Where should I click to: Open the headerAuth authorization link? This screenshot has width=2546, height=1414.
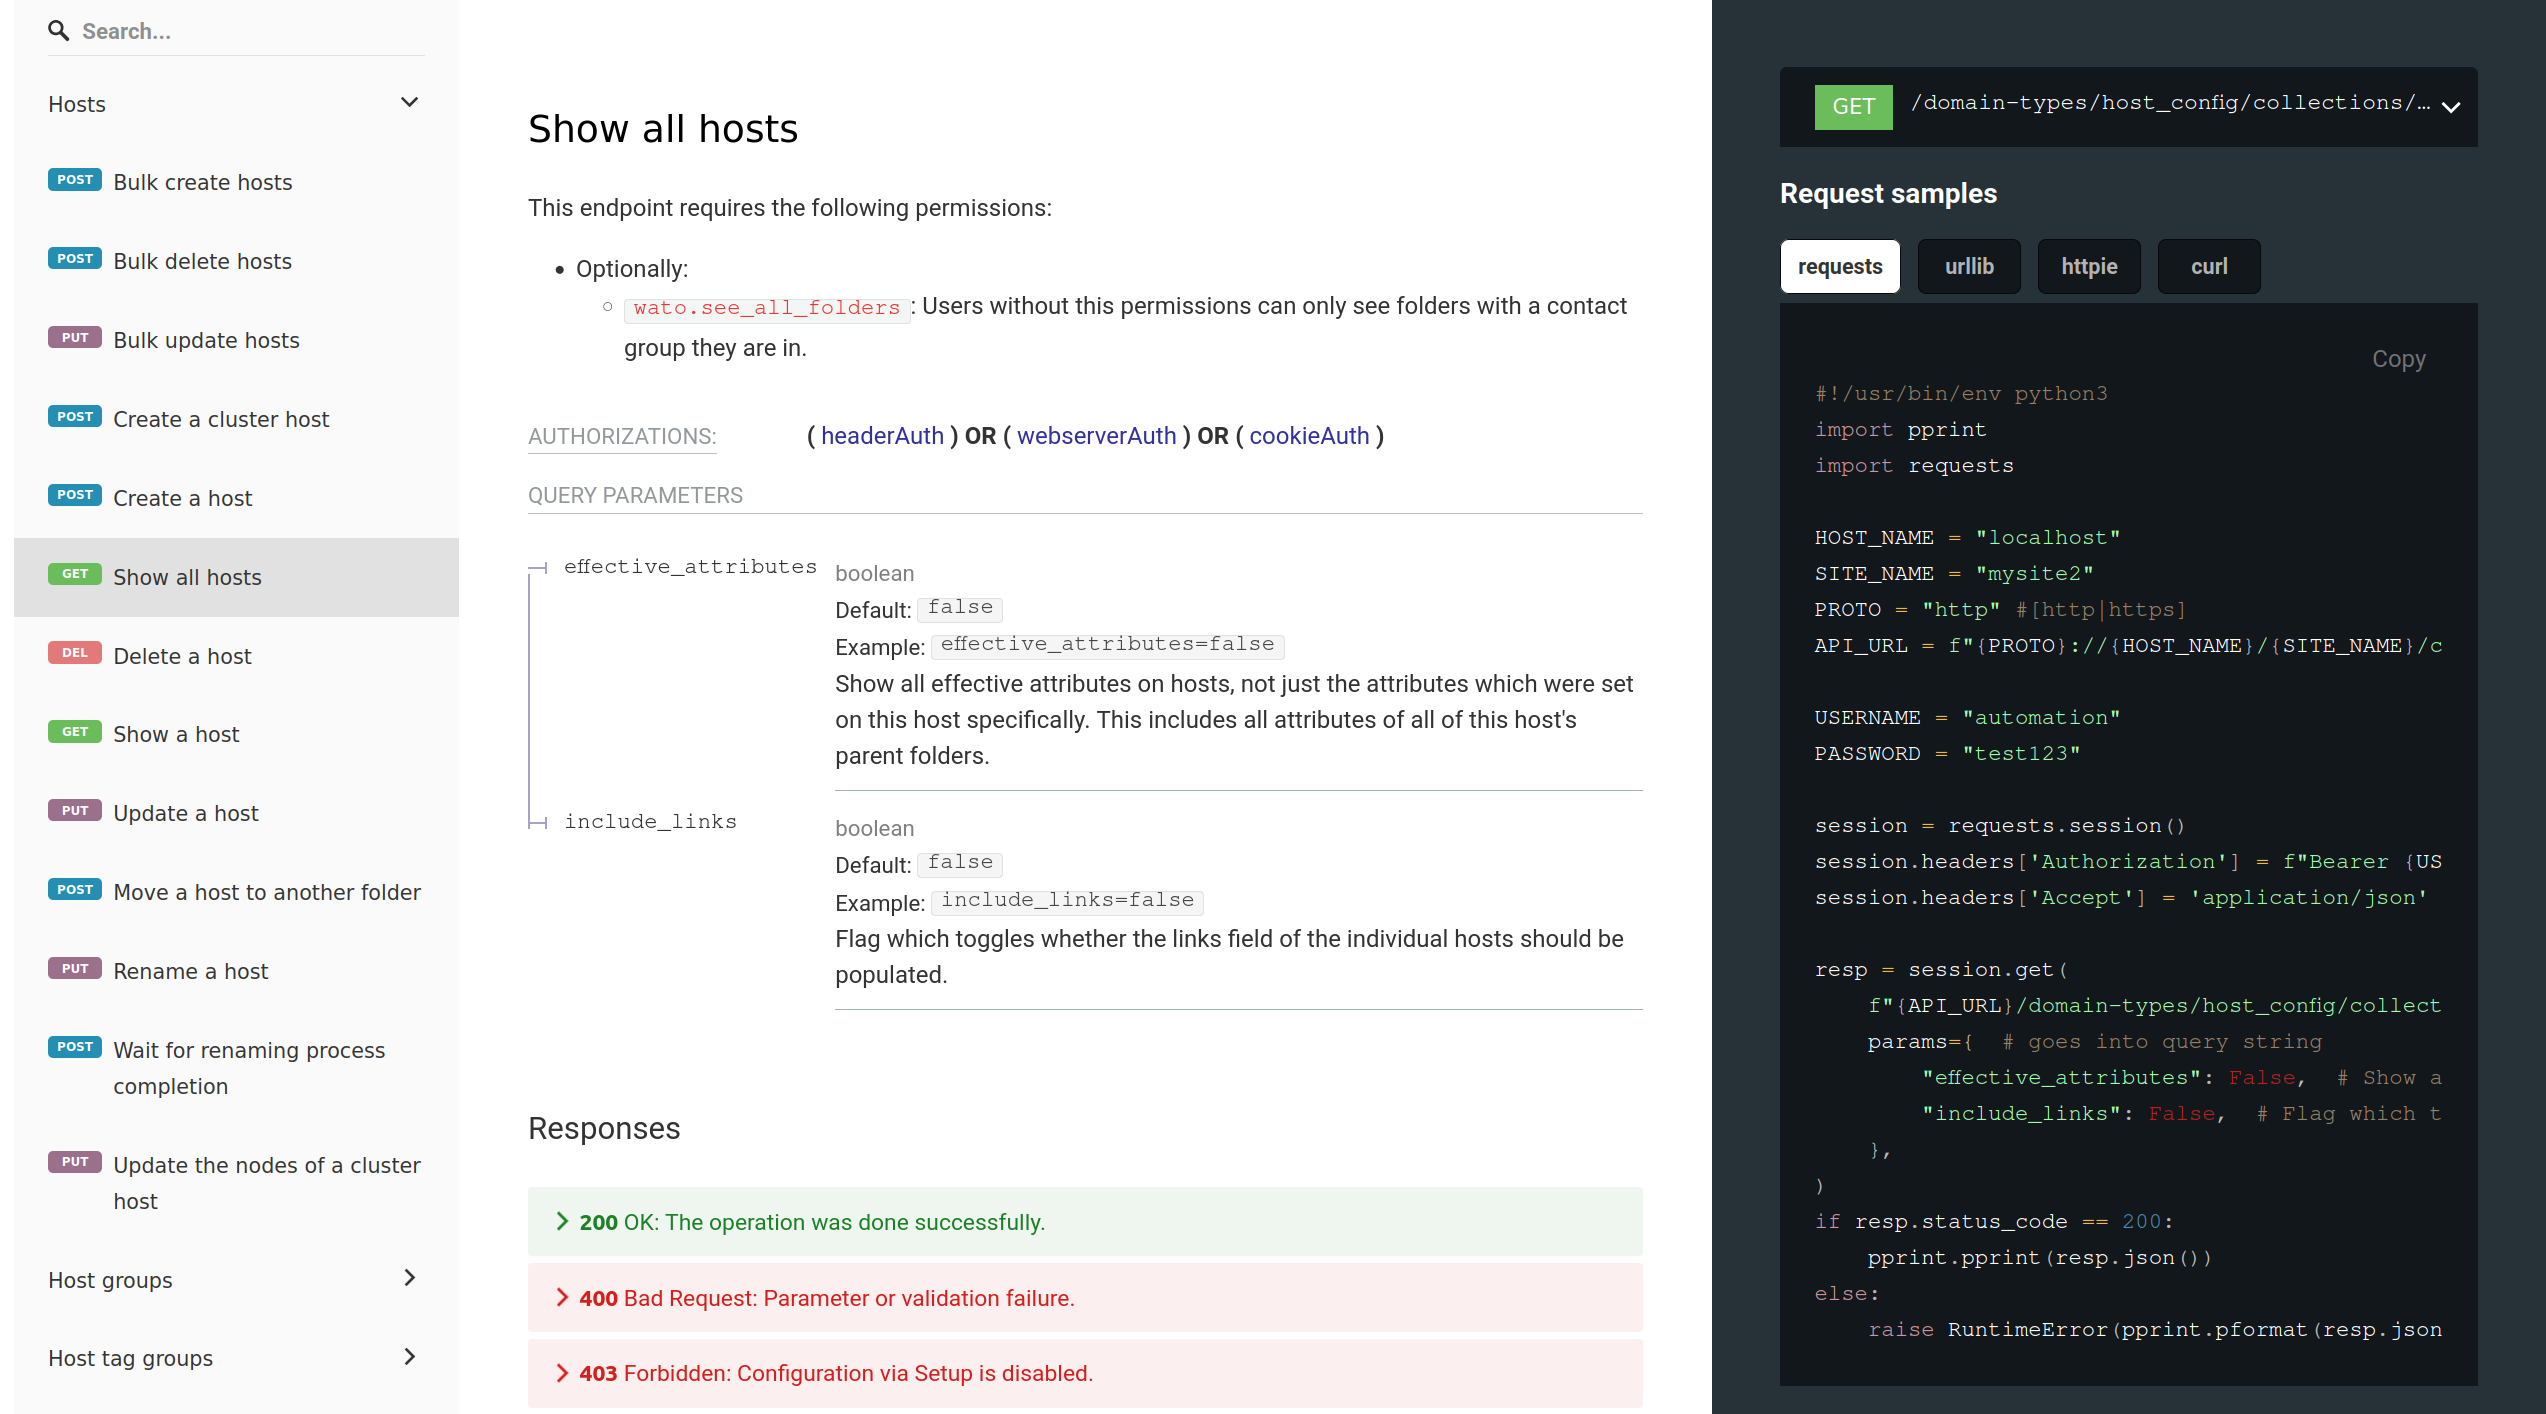click(x=882, y=435)
